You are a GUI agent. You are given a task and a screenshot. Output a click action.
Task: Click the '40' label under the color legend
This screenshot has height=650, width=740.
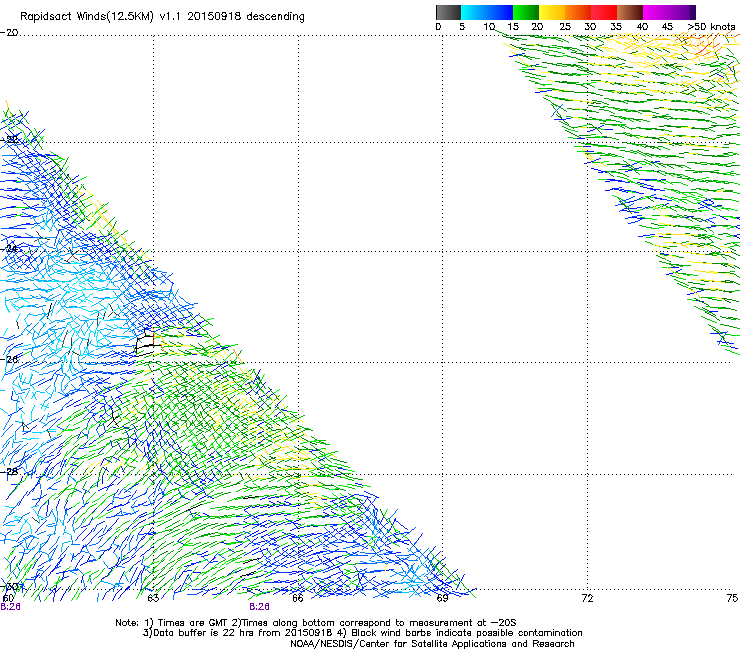[642, 27]
